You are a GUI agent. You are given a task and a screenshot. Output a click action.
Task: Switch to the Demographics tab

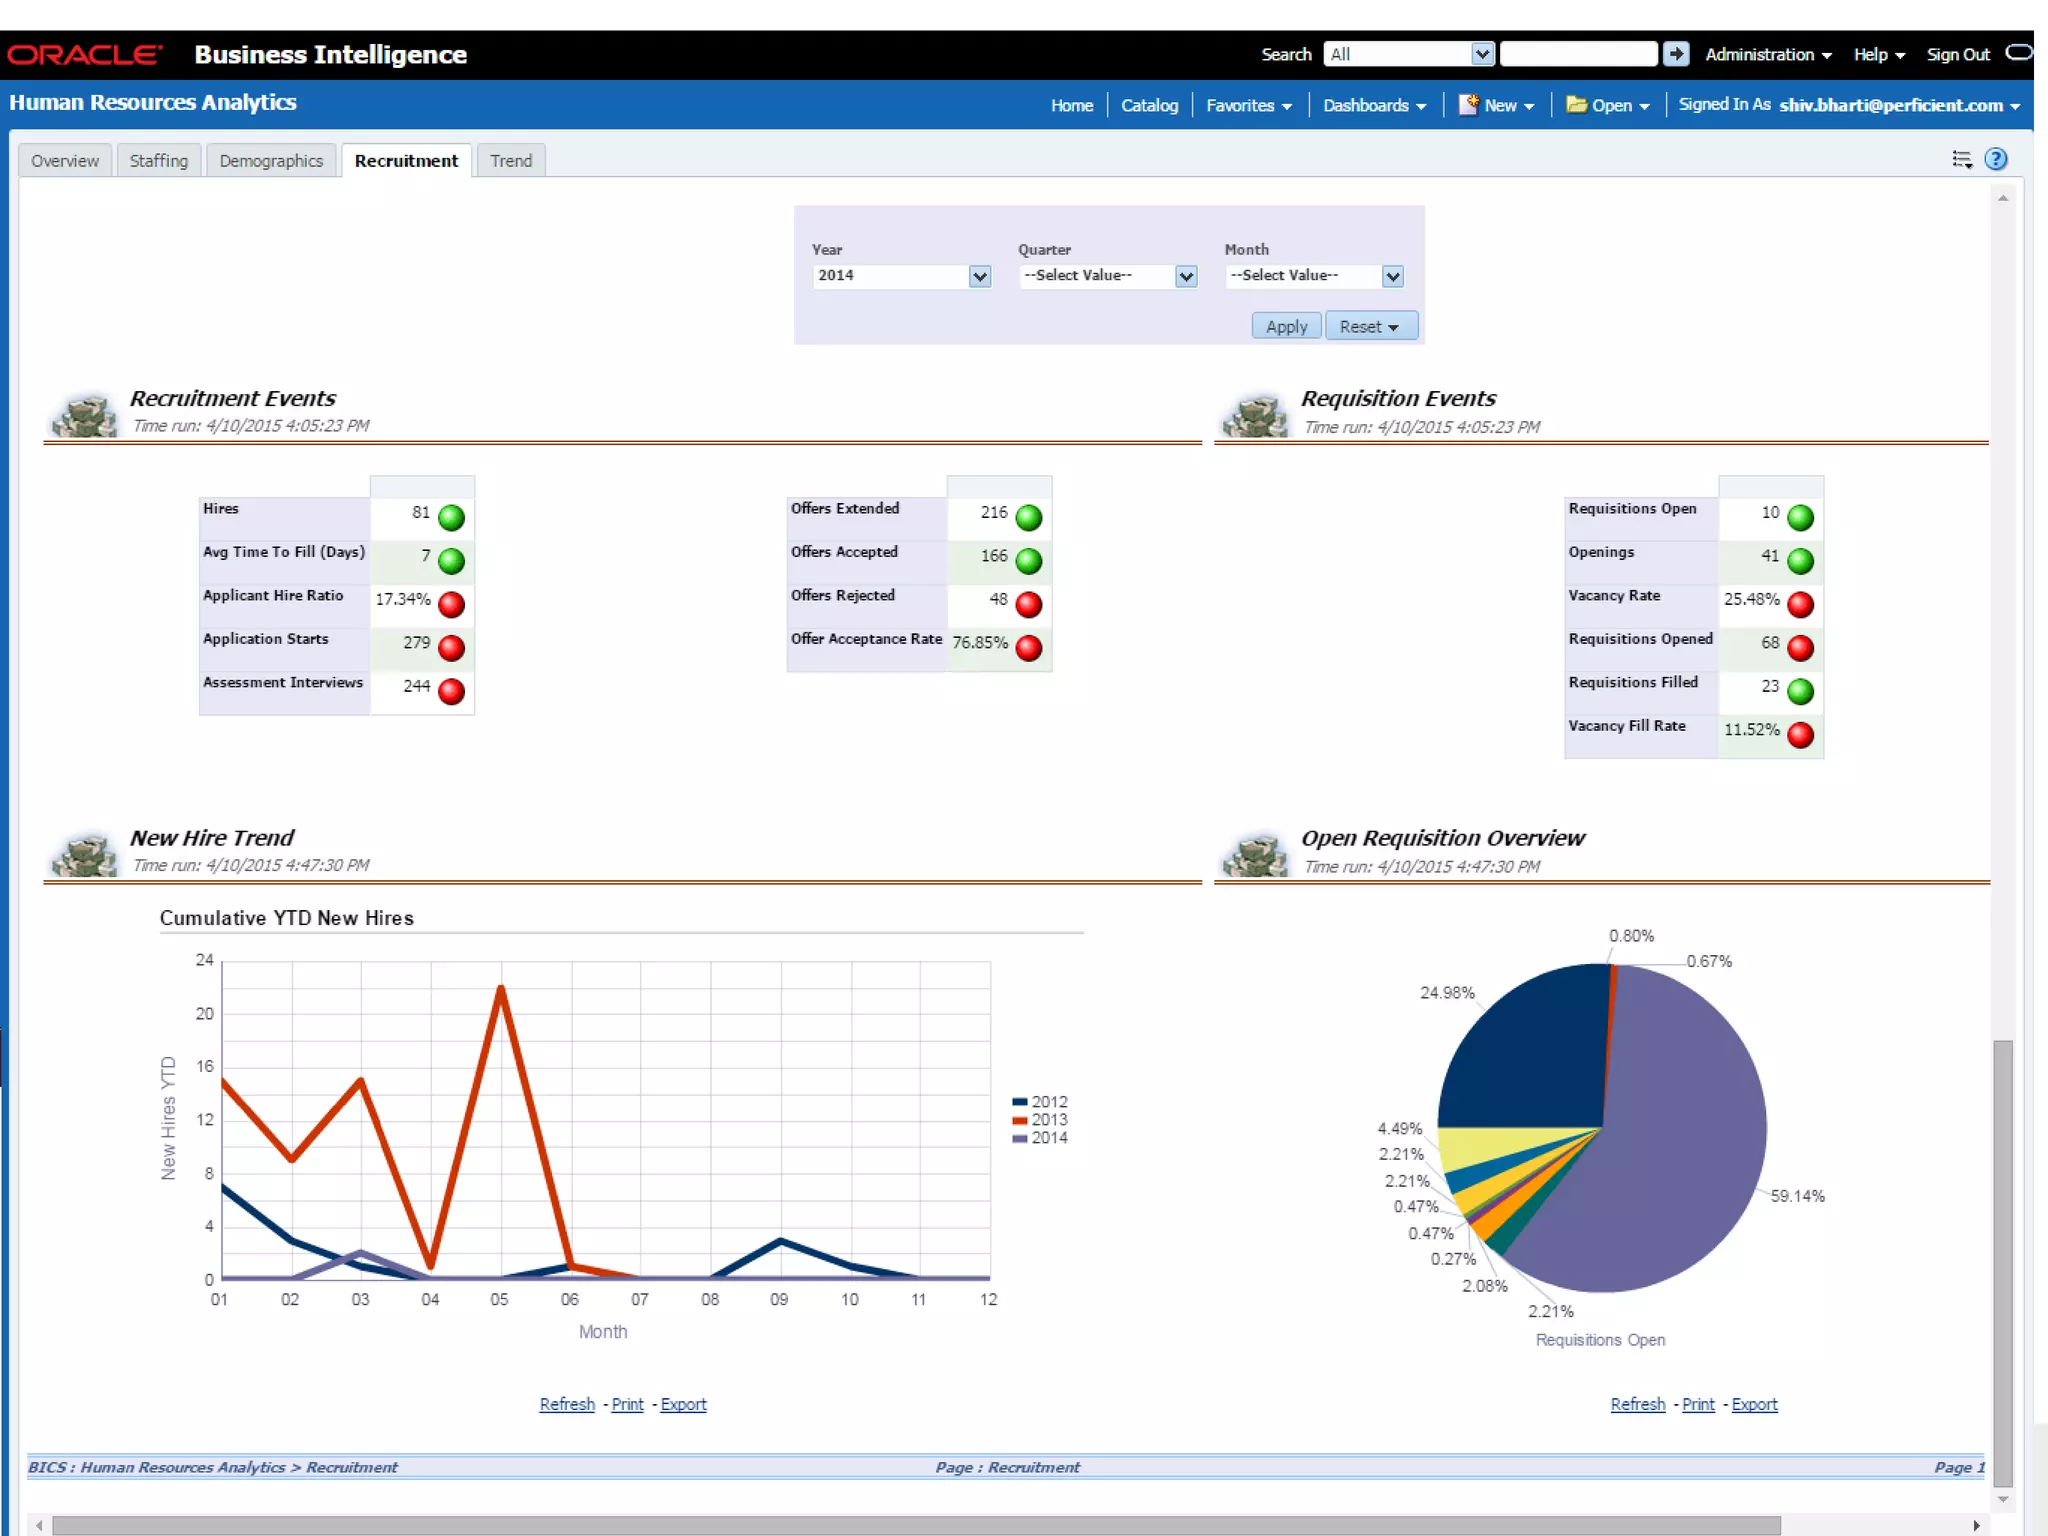(x=271, y=161)
